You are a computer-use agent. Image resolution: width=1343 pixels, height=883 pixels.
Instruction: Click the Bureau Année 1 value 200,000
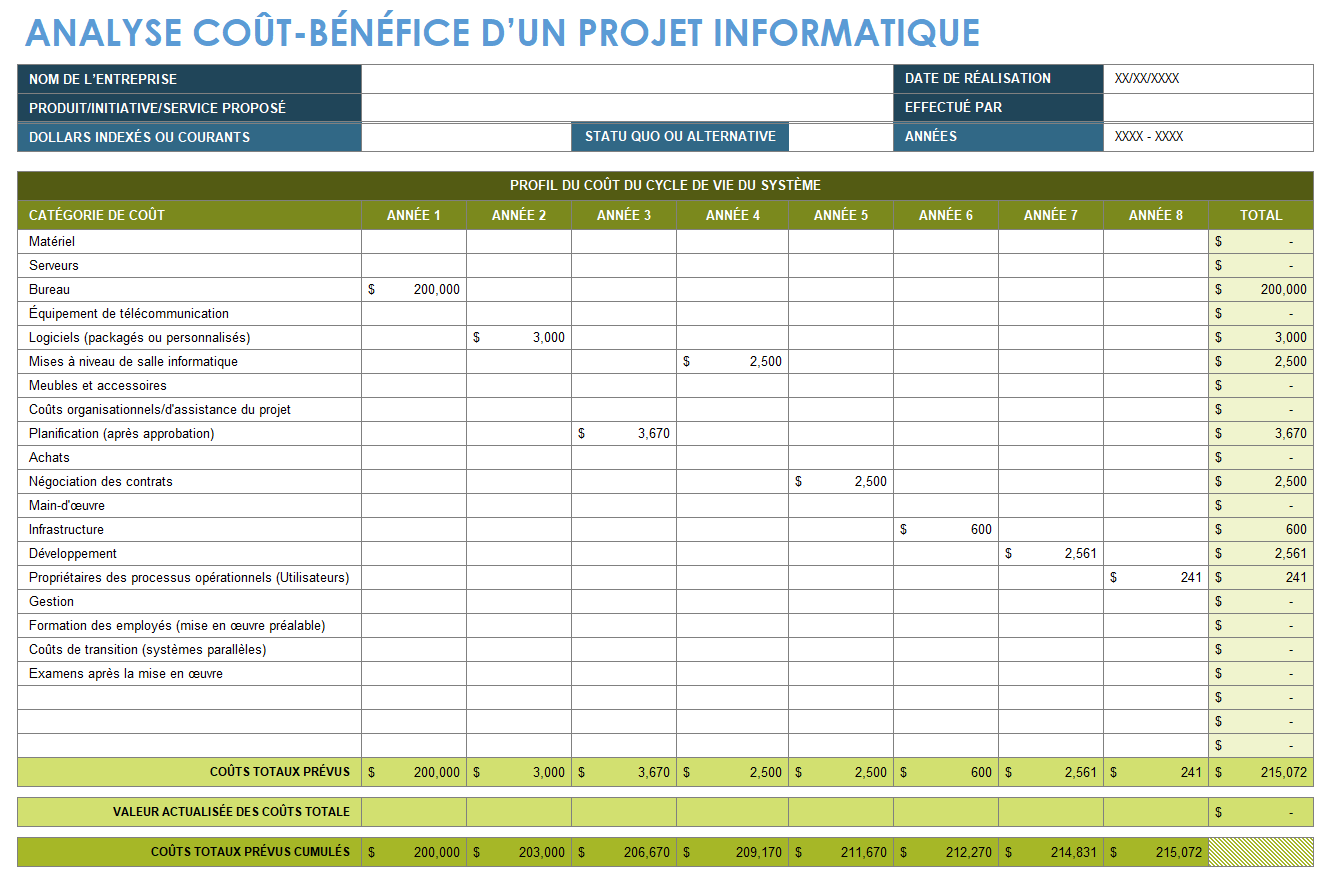pyautogui.click(x=414, y=290)
